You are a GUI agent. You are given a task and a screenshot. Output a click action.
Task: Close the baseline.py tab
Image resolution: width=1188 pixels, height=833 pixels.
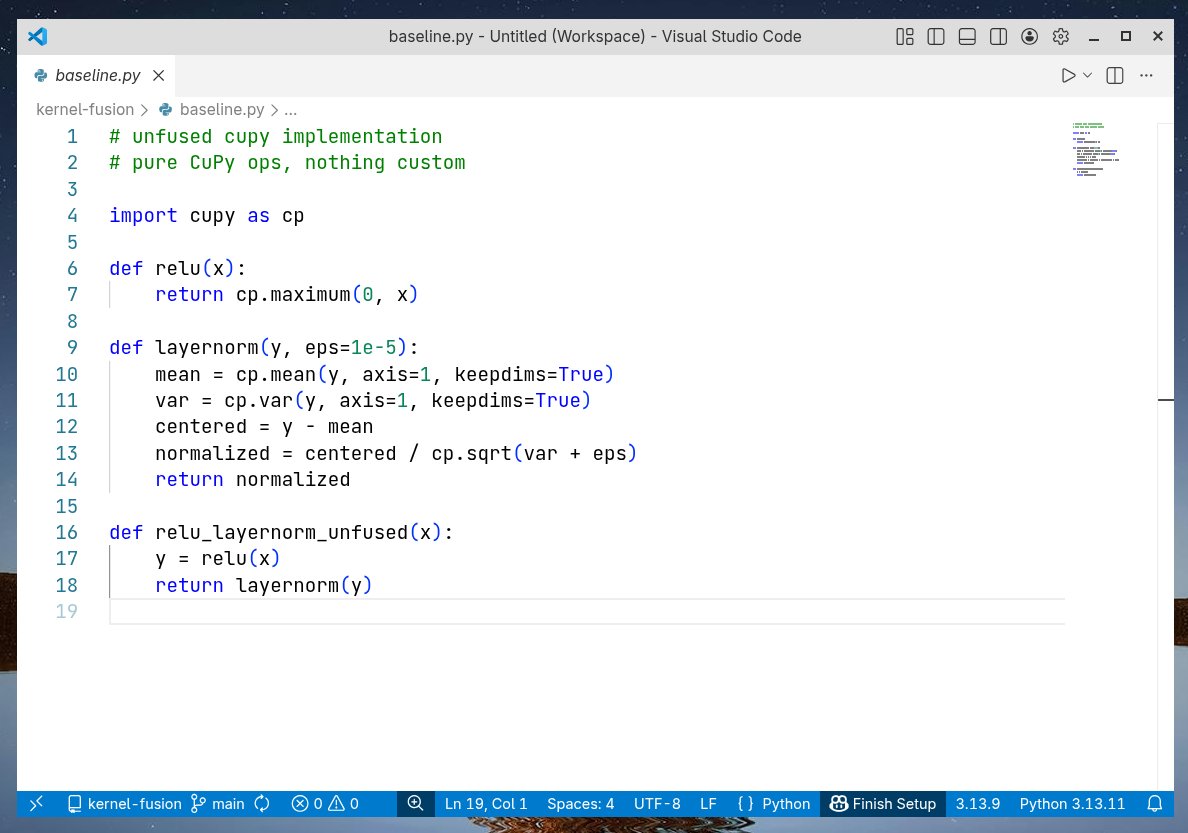coord(158,75)
